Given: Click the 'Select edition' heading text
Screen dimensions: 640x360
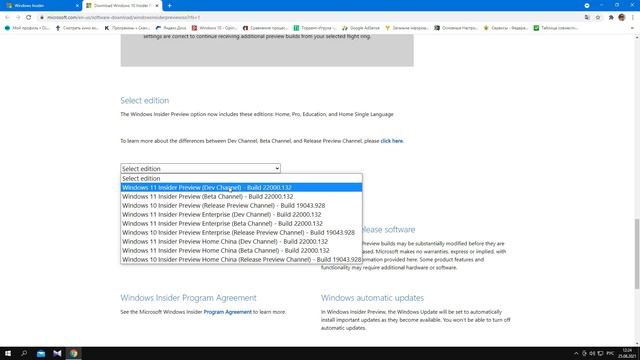Looking at the screenshot, I should (144, 100).
